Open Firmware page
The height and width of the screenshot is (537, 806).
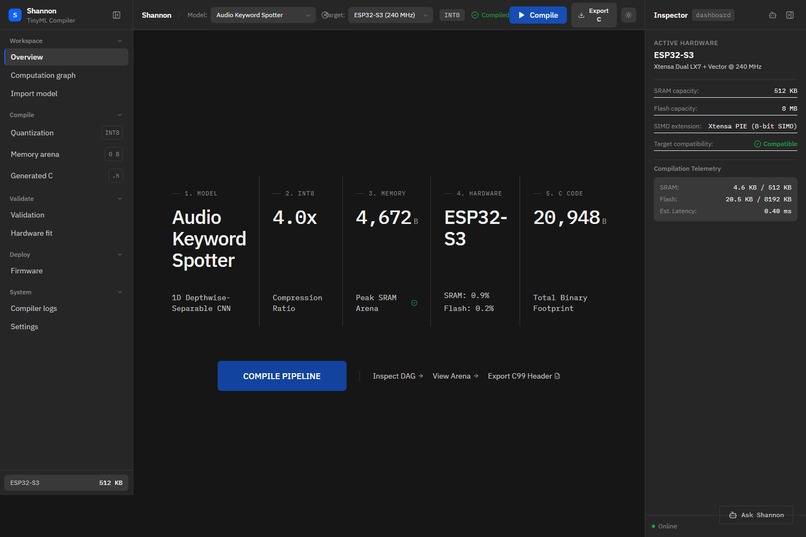point(66,271)
